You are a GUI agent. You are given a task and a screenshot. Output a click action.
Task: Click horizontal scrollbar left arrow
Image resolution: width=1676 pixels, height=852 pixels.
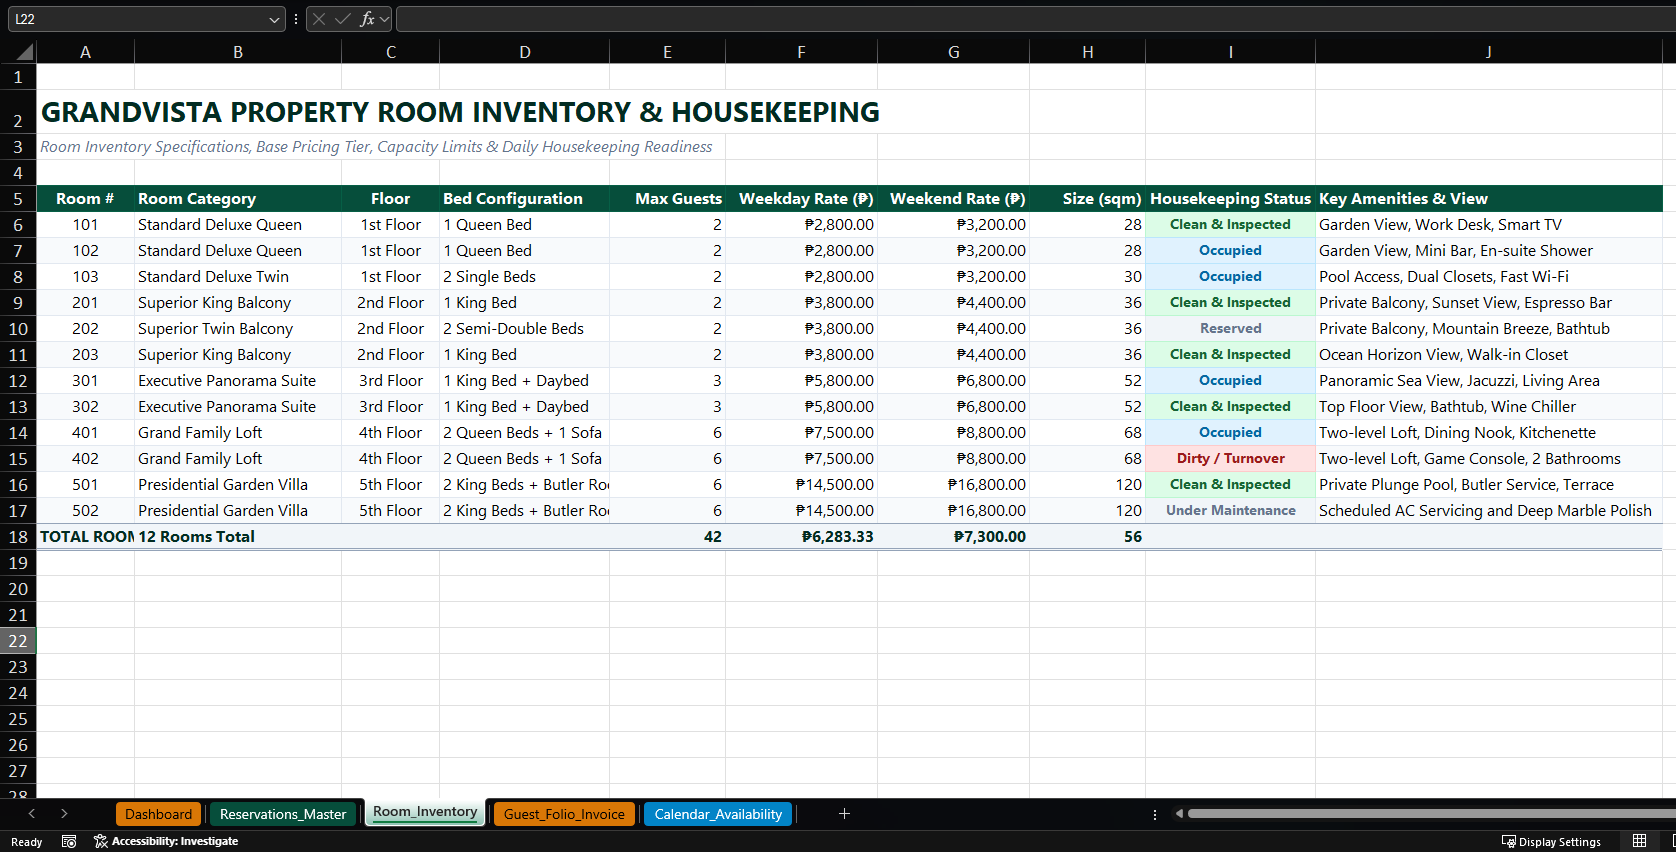click(x=1179, y=814)
